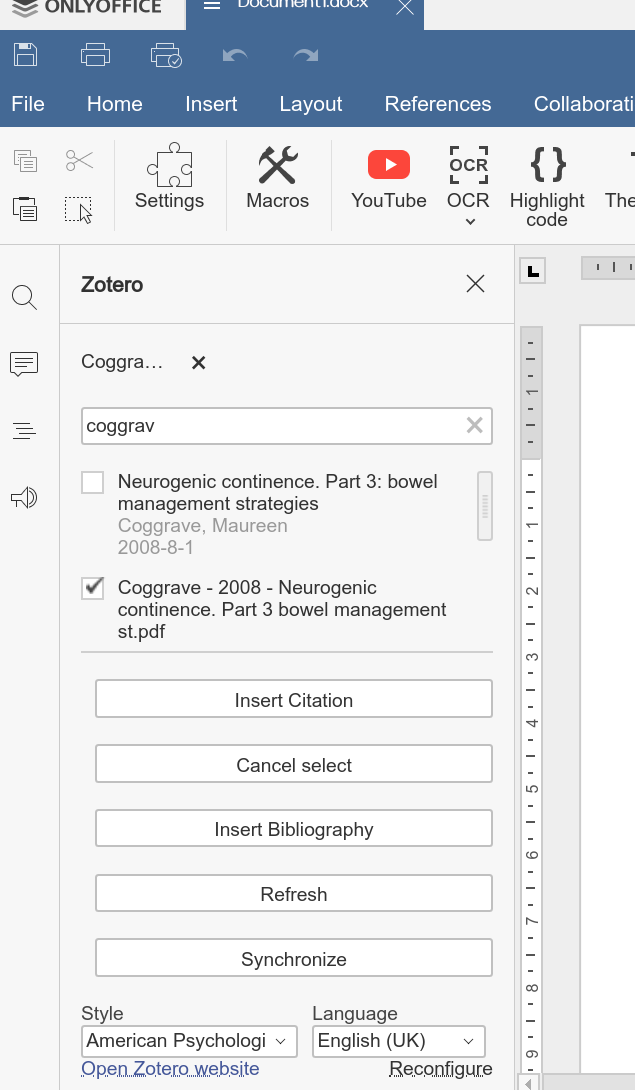Click the Coggrave, Maureen author text
The image size is (635, 1090).
tap(202, 526)
